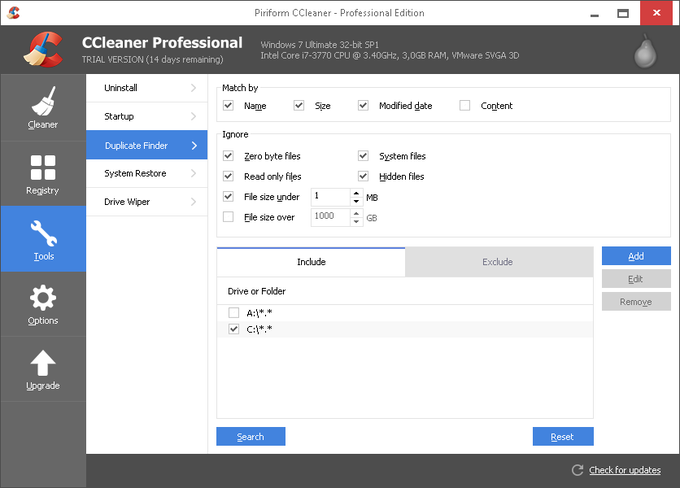680x488 pixels.
Task: Click the File size under MB field
Action: click(329, 197)
